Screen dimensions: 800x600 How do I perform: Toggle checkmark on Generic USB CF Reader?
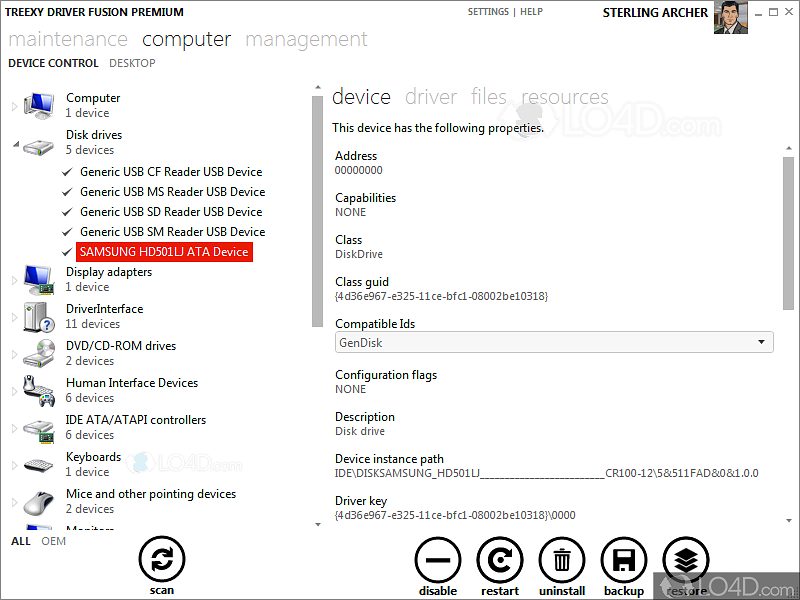[x=67, y=171]
